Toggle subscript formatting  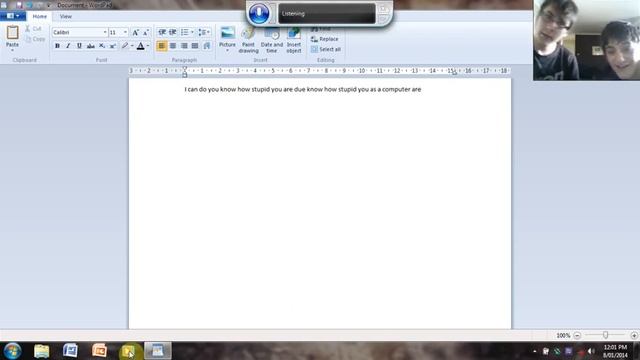[102, 46]
